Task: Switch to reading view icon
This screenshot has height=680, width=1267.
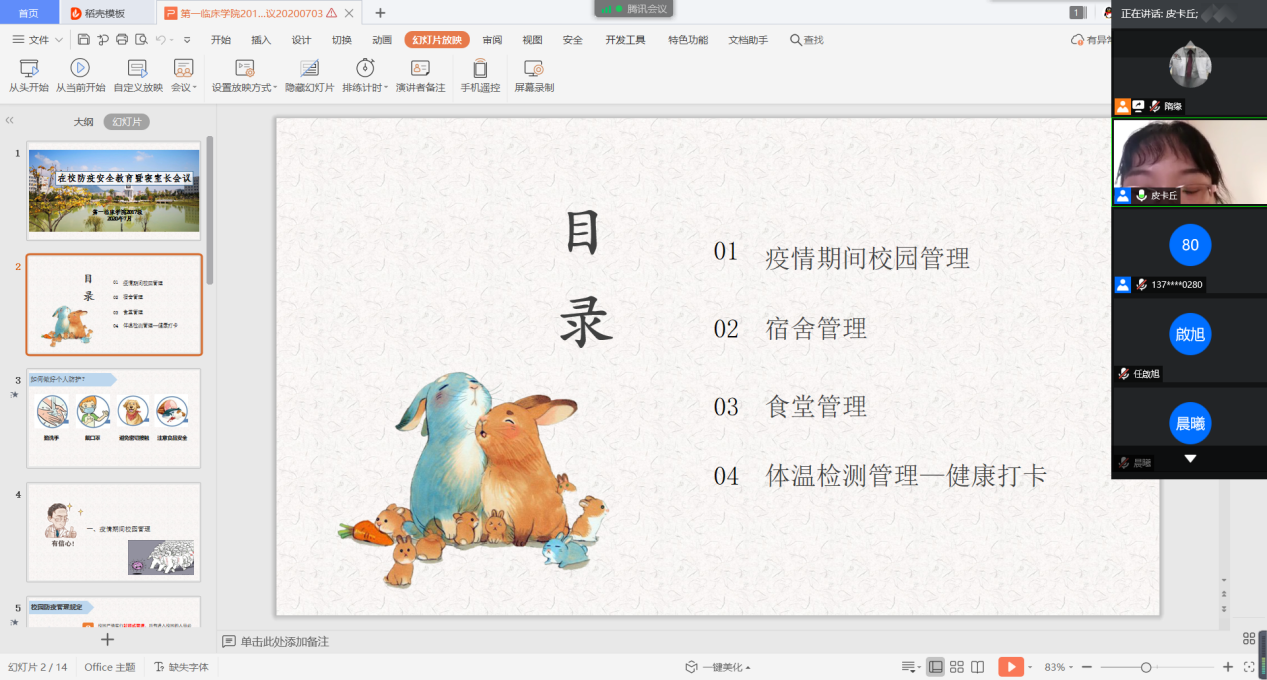Action: click(x=978, y=667)
